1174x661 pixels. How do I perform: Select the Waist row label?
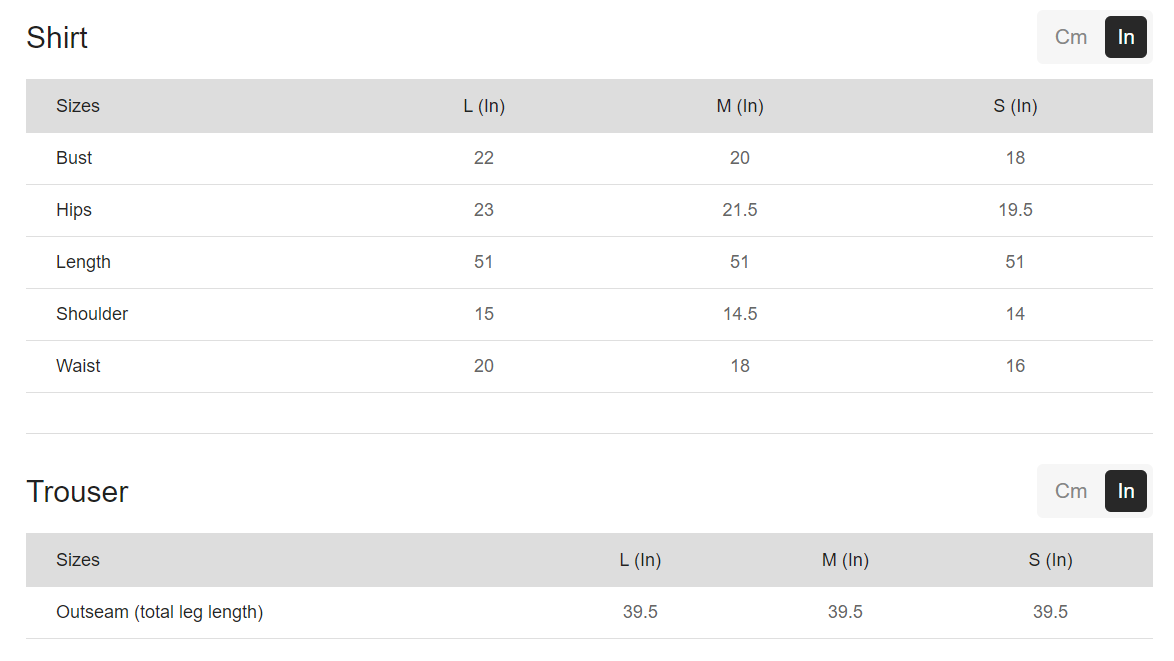click(78, 366)
